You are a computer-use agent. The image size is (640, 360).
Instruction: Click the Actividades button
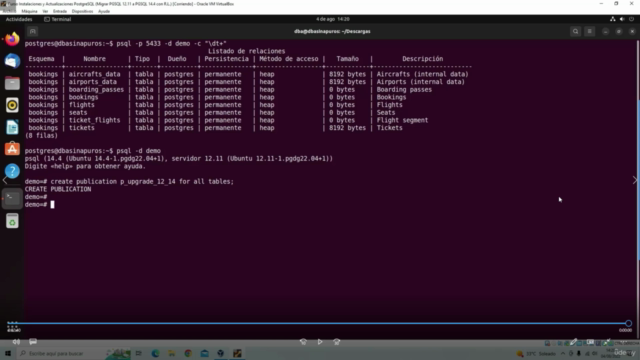click(x=19, y=19)
